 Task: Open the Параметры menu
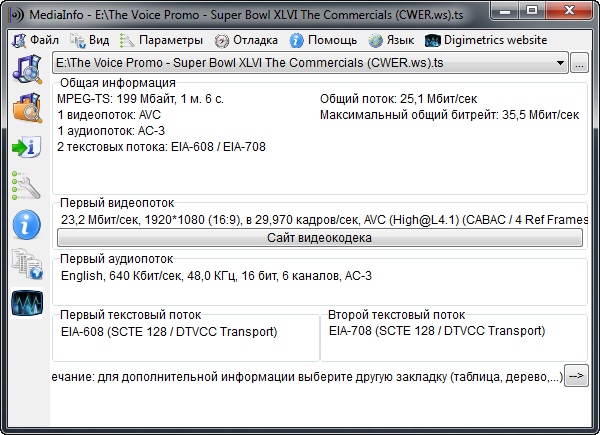(x=160, y=40)
